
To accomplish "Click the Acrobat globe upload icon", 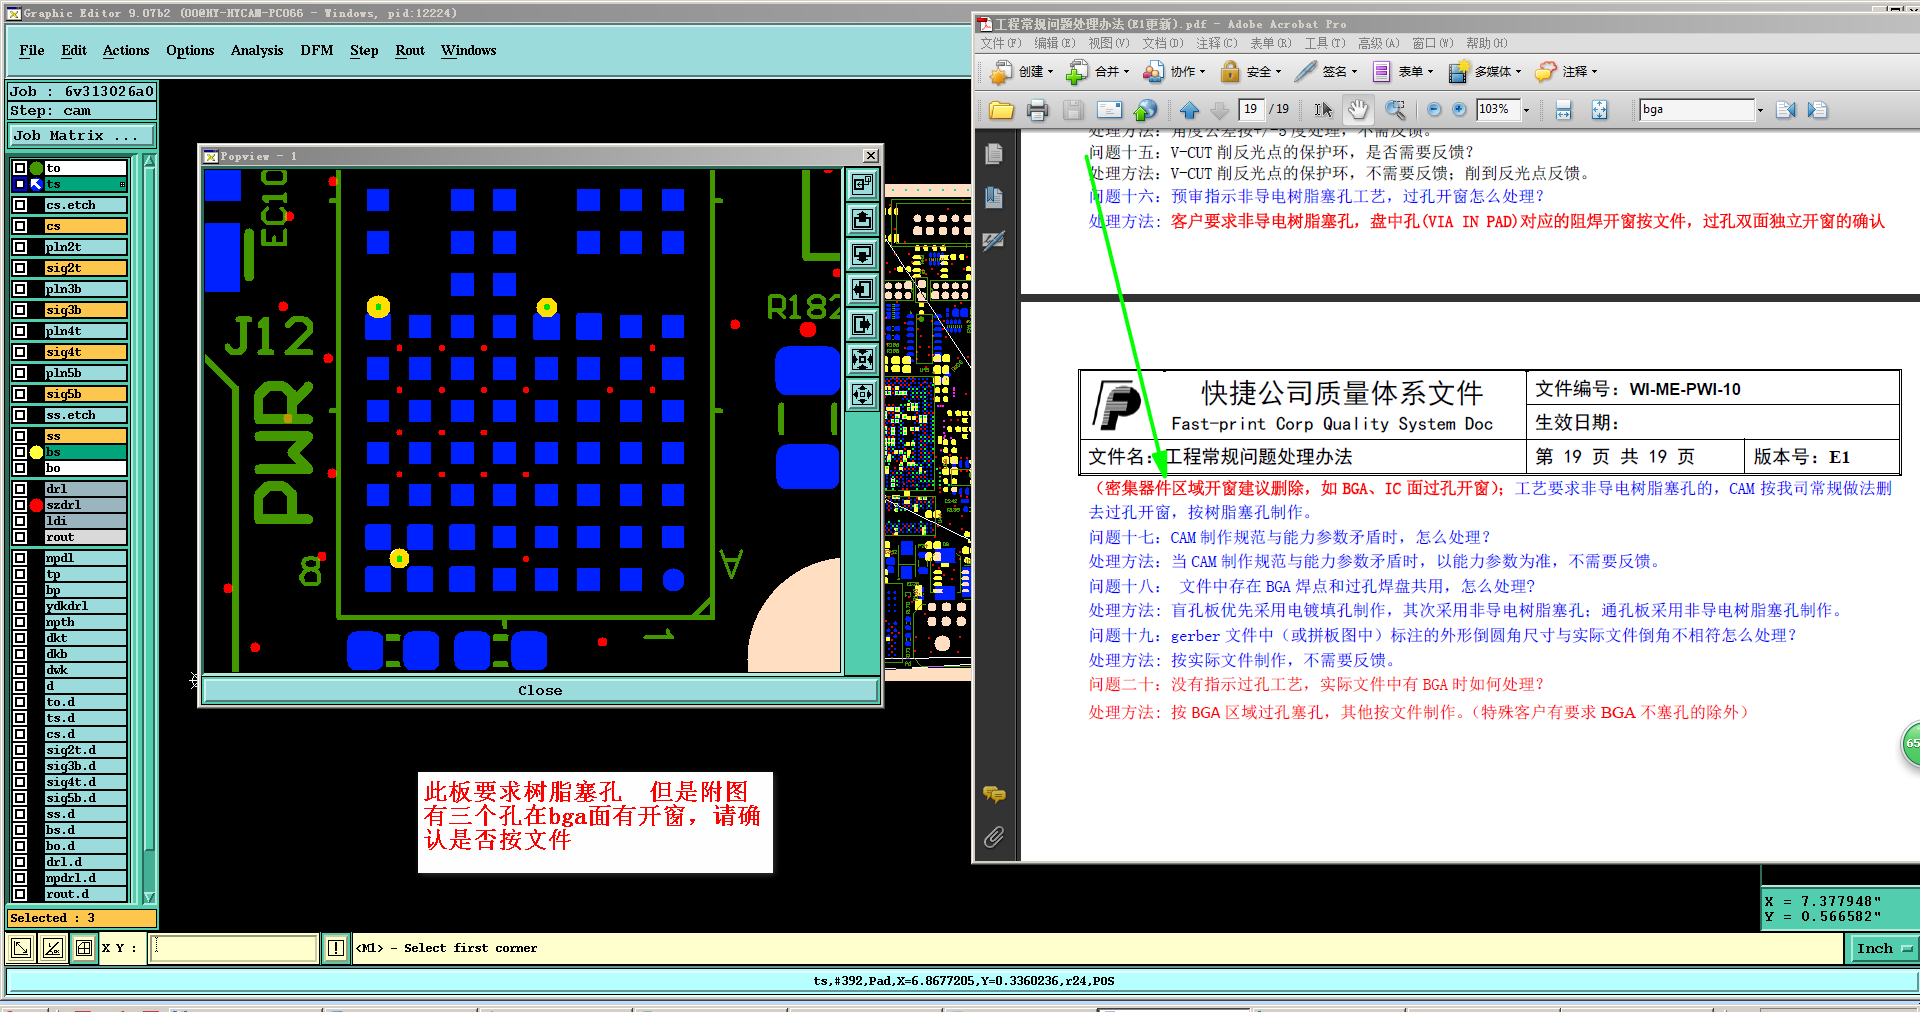I will coord(1146,110).
